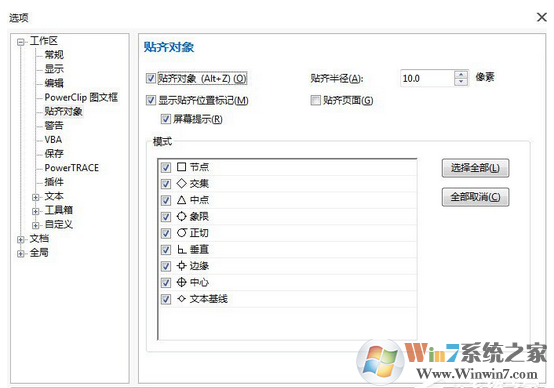
Task: Click the tangent (正切) snap mode icon
Action: pos(182,233)
